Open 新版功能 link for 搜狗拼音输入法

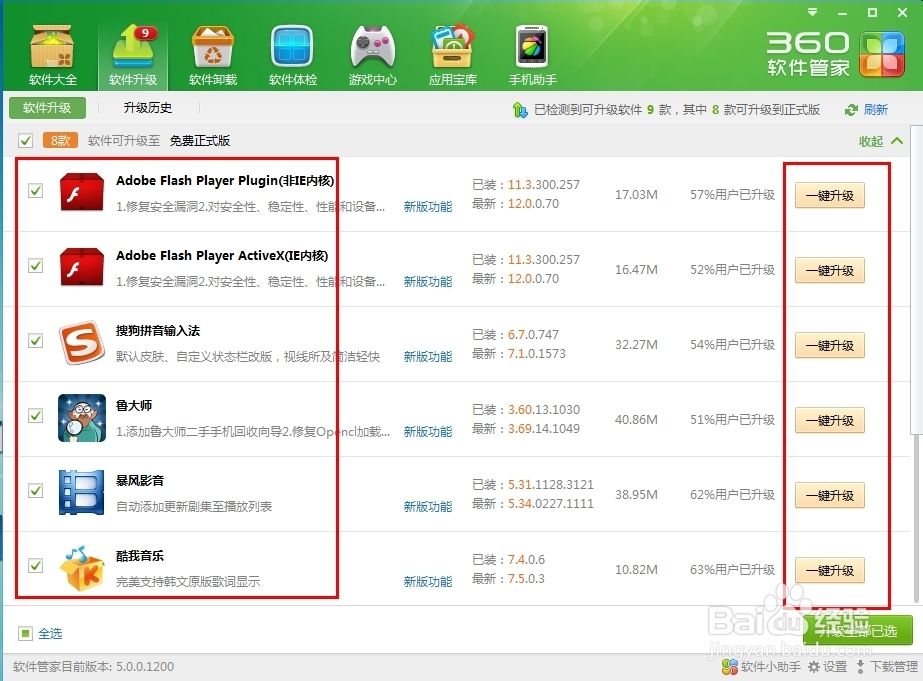427,357
